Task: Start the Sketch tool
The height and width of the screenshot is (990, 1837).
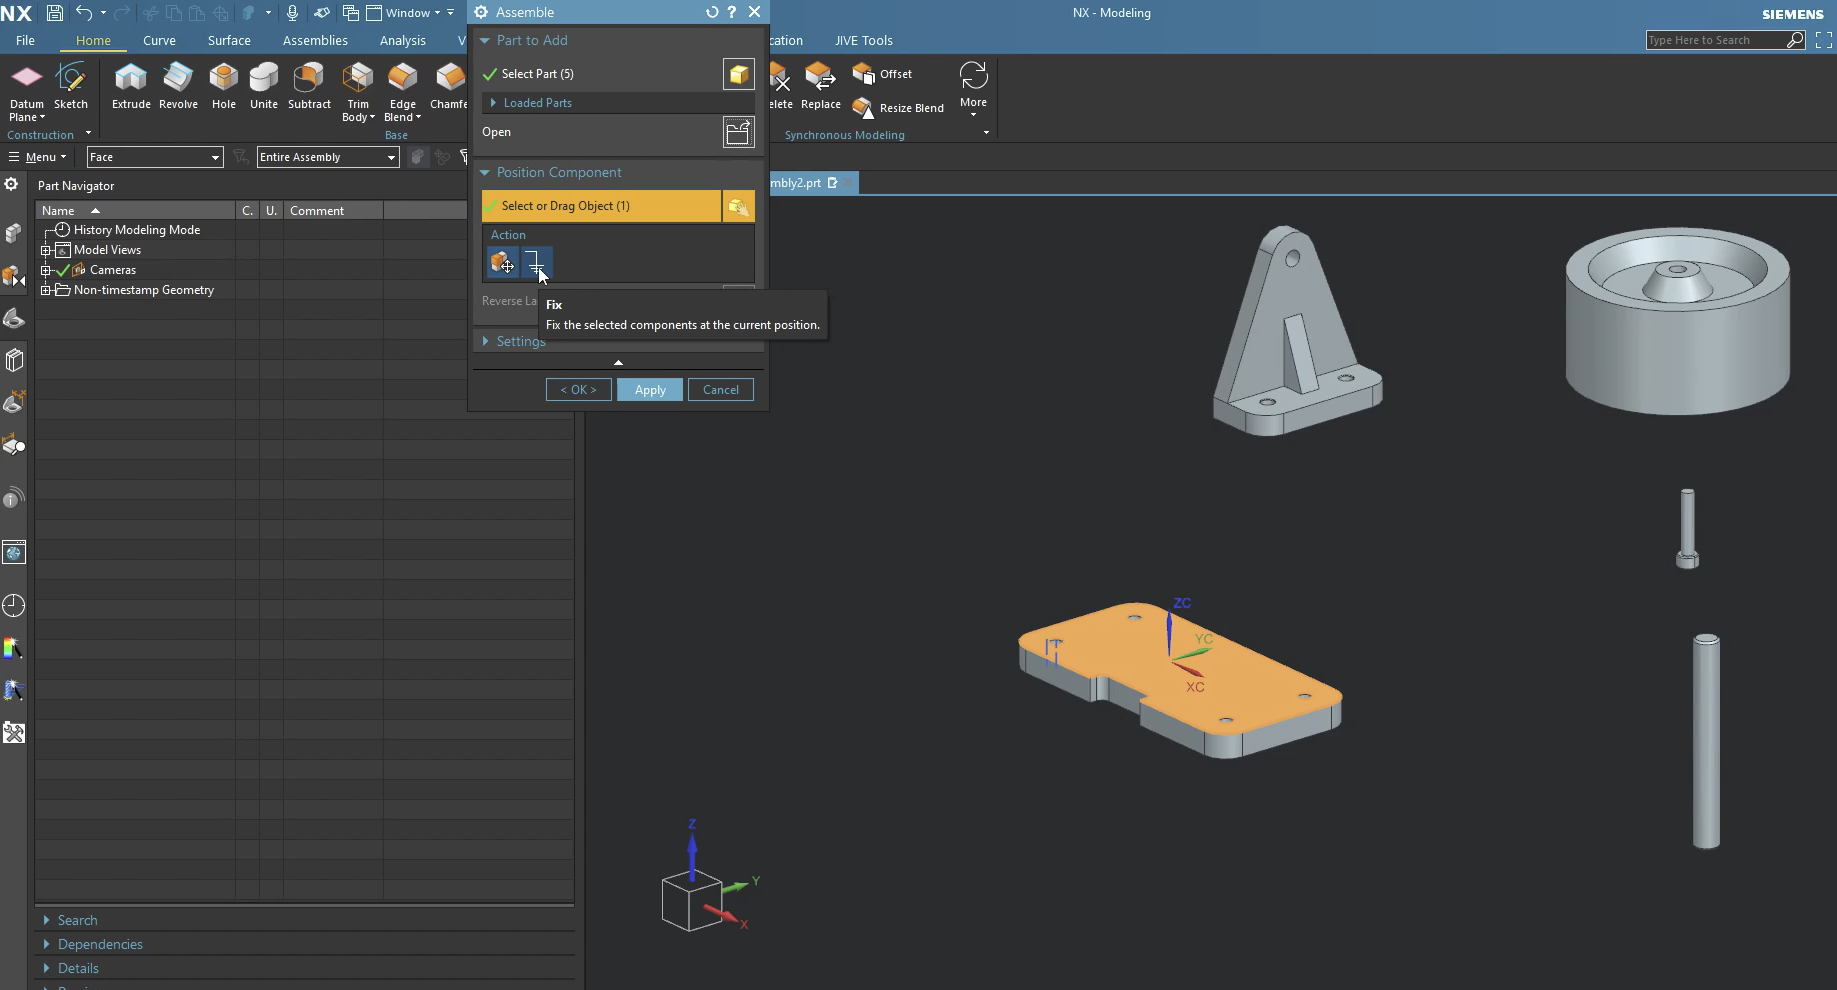Action: [71, 87]
